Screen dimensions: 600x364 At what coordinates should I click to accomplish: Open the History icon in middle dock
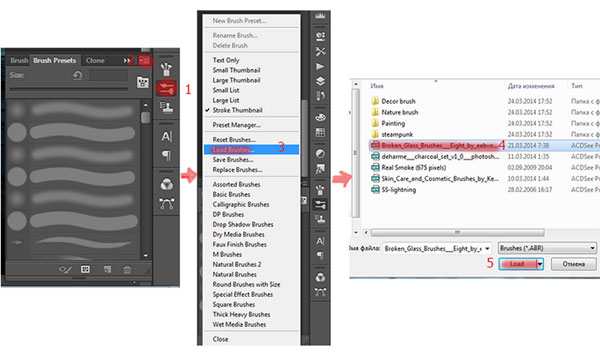(320, 96)
